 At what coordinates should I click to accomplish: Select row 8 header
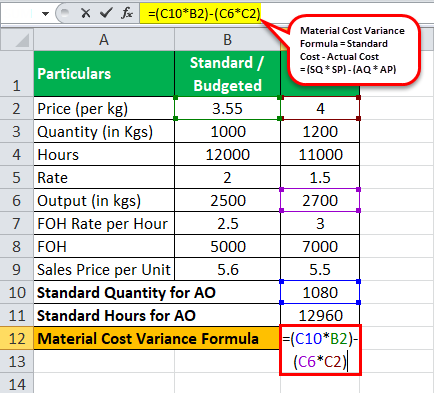pos(17,247)
